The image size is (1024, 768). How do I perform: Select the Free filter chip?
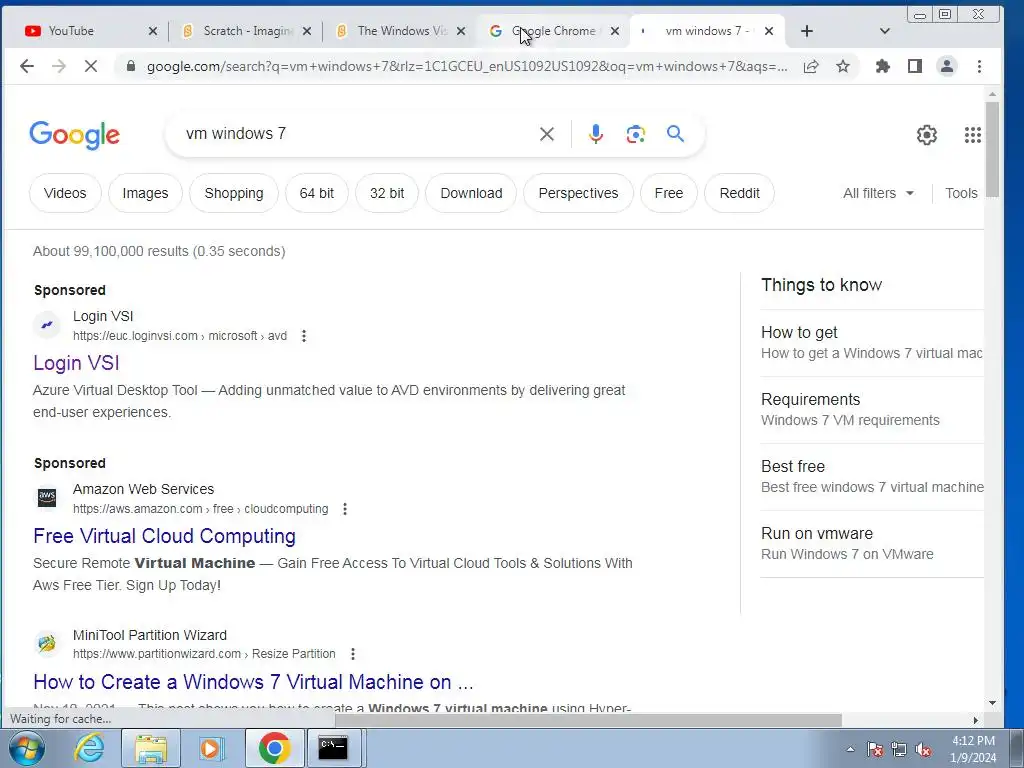coord(669,193)
